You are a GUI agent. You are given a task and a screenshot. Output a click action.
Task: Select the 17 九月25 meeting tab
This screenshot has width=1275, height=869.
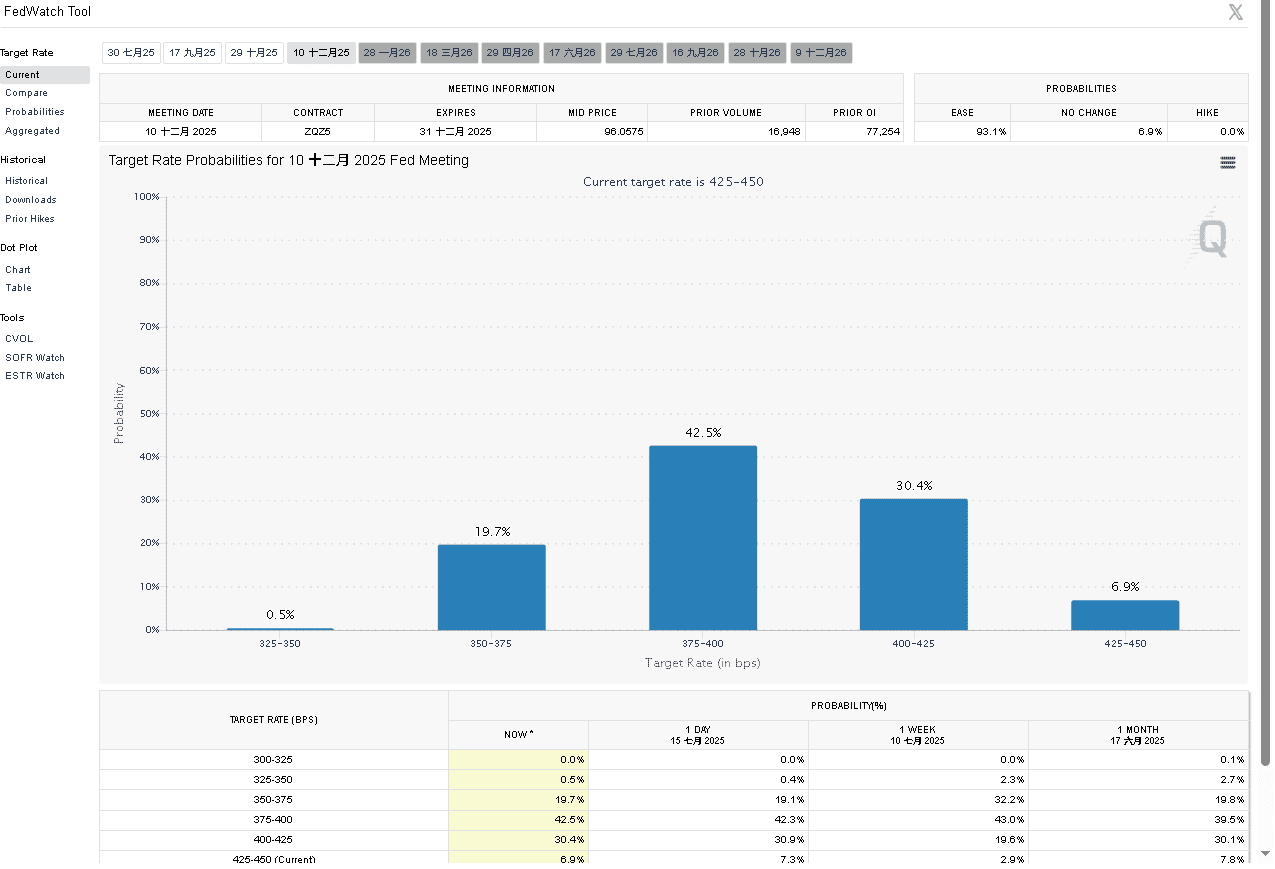[192, 53]
